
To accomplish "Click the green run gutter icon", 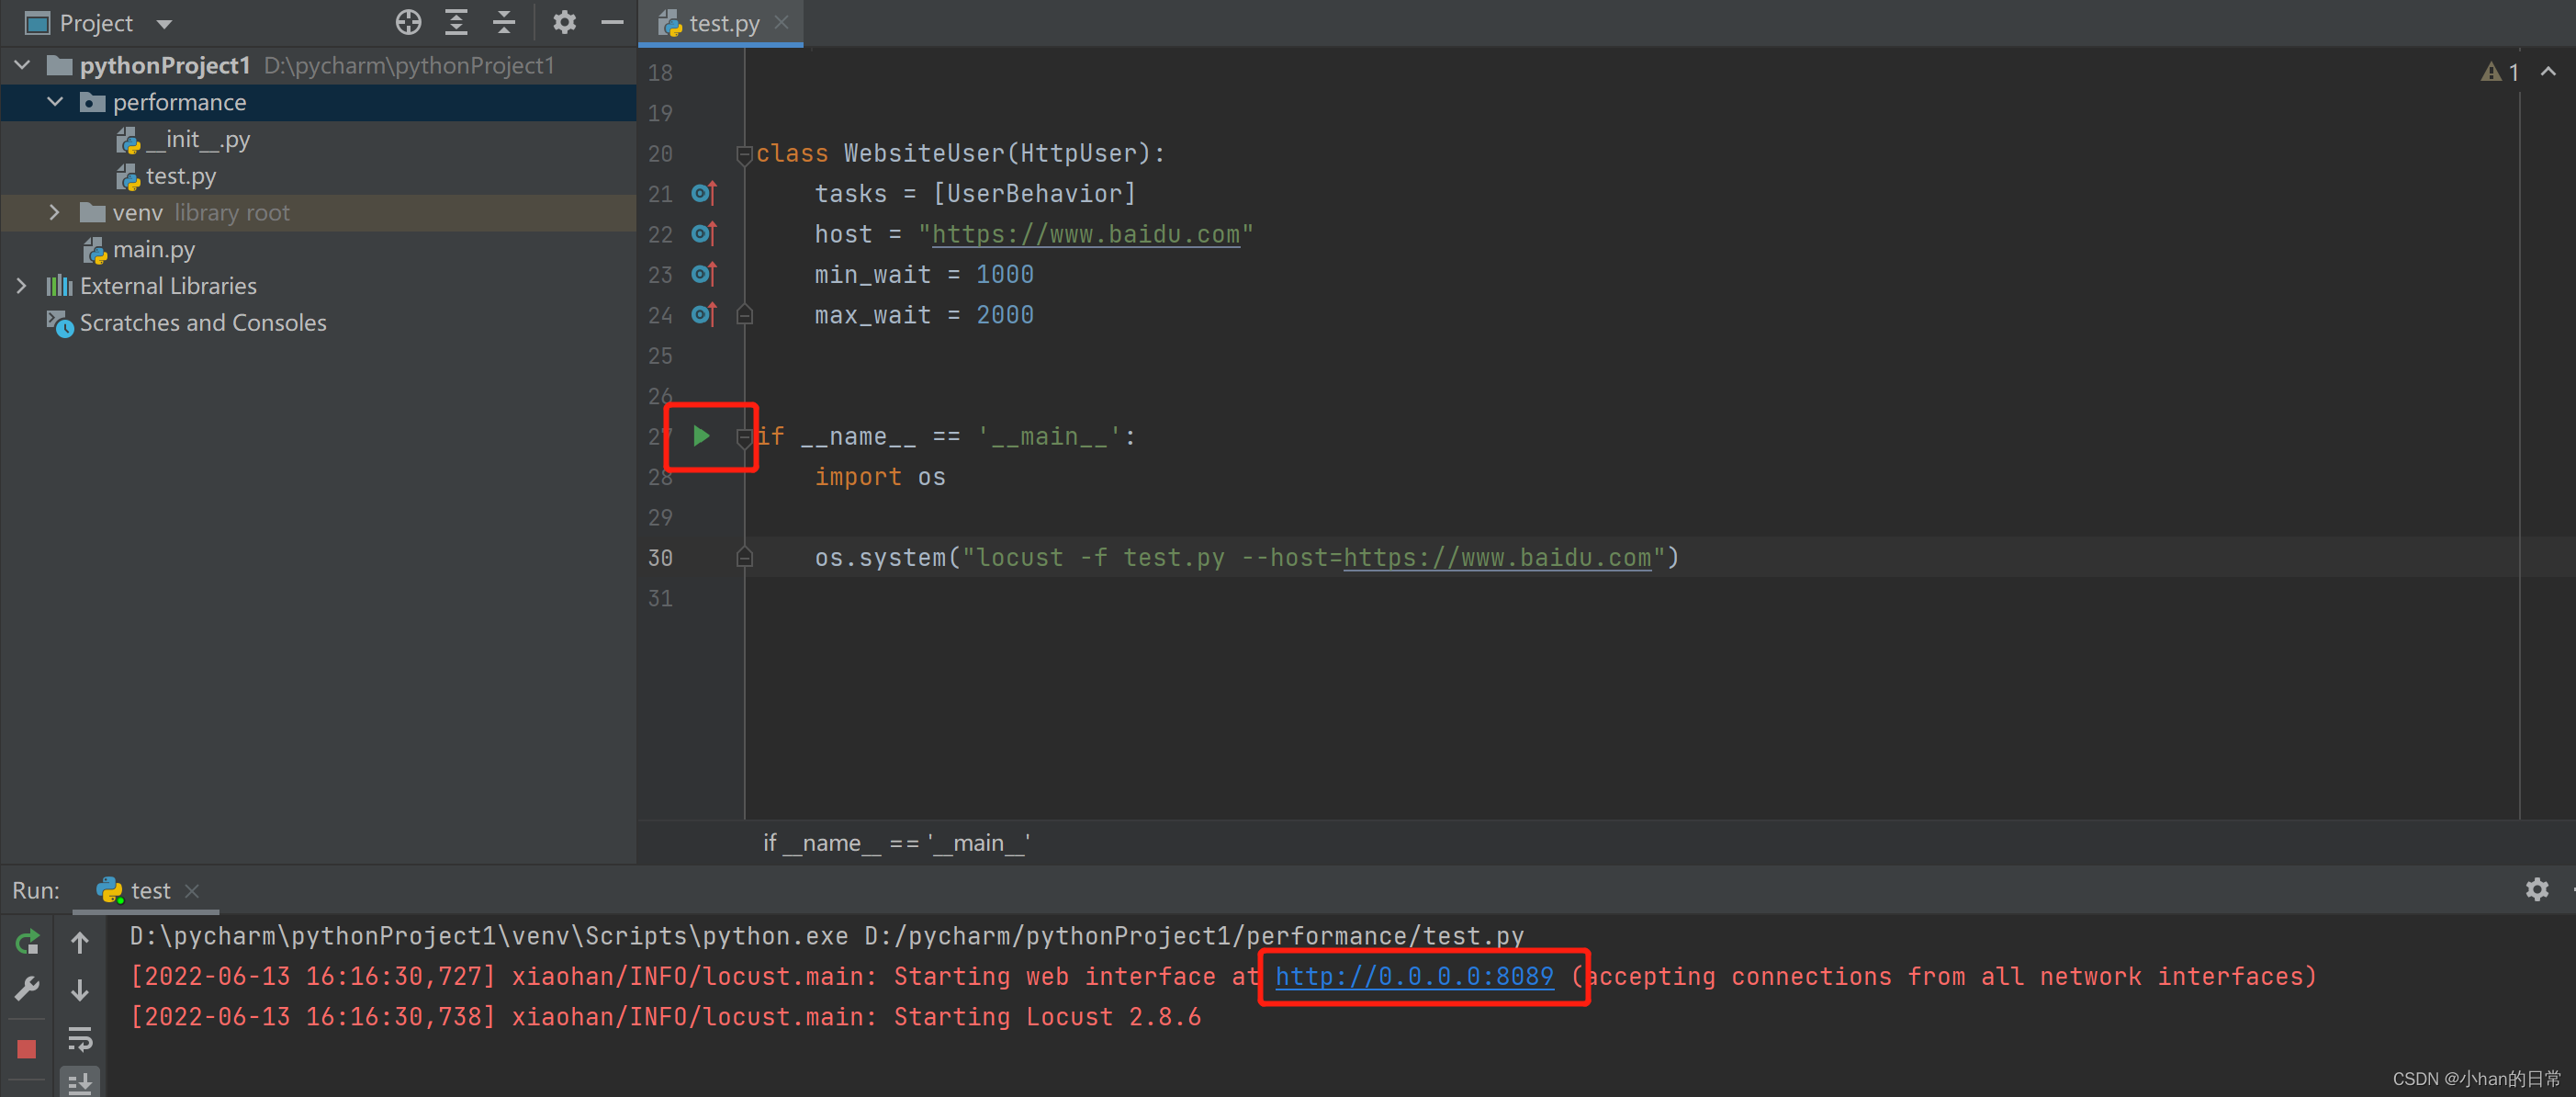I will click(x=701, y=436).
